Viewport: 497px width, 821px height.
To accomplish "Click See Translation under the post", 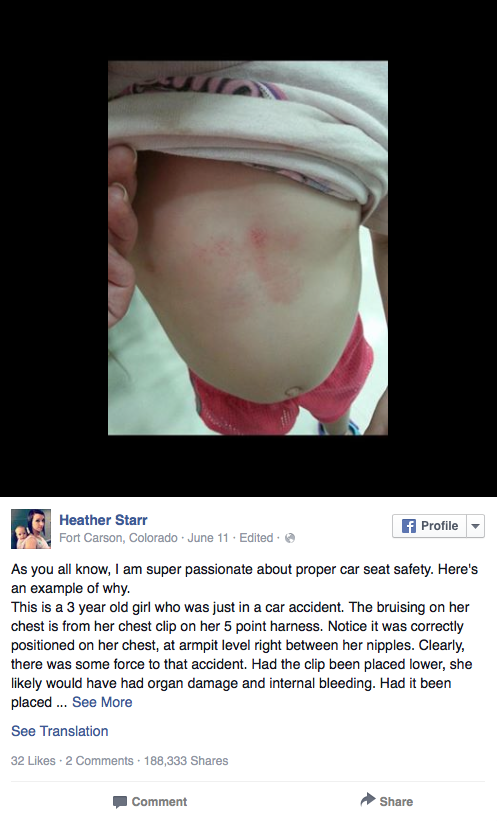I will 60,731.
